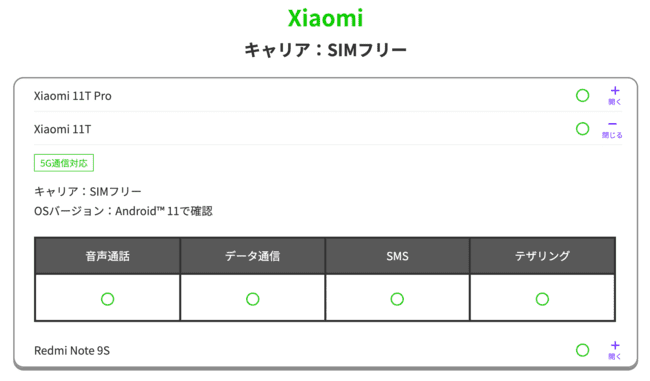Click the green circle under データ通信
The width and height of the screenshot is (650, 381).
pyautogui.click(x=252, y=299)
